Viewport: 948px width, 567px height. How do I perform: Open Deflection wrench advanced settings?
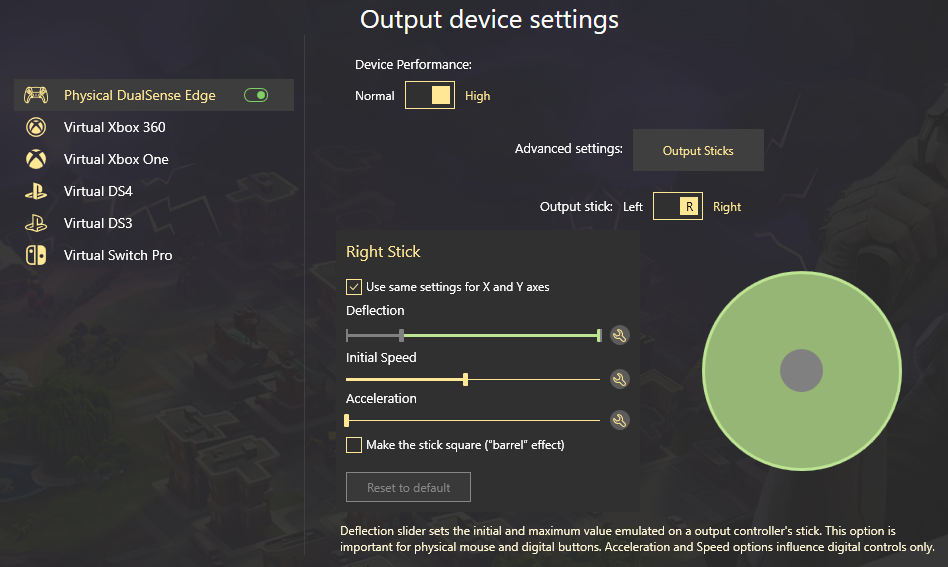619,335
